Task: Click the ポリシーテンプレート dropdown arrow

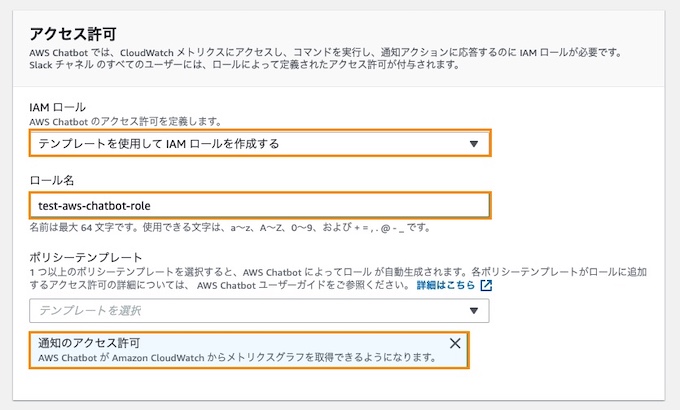Action: [x=474, y=311]
